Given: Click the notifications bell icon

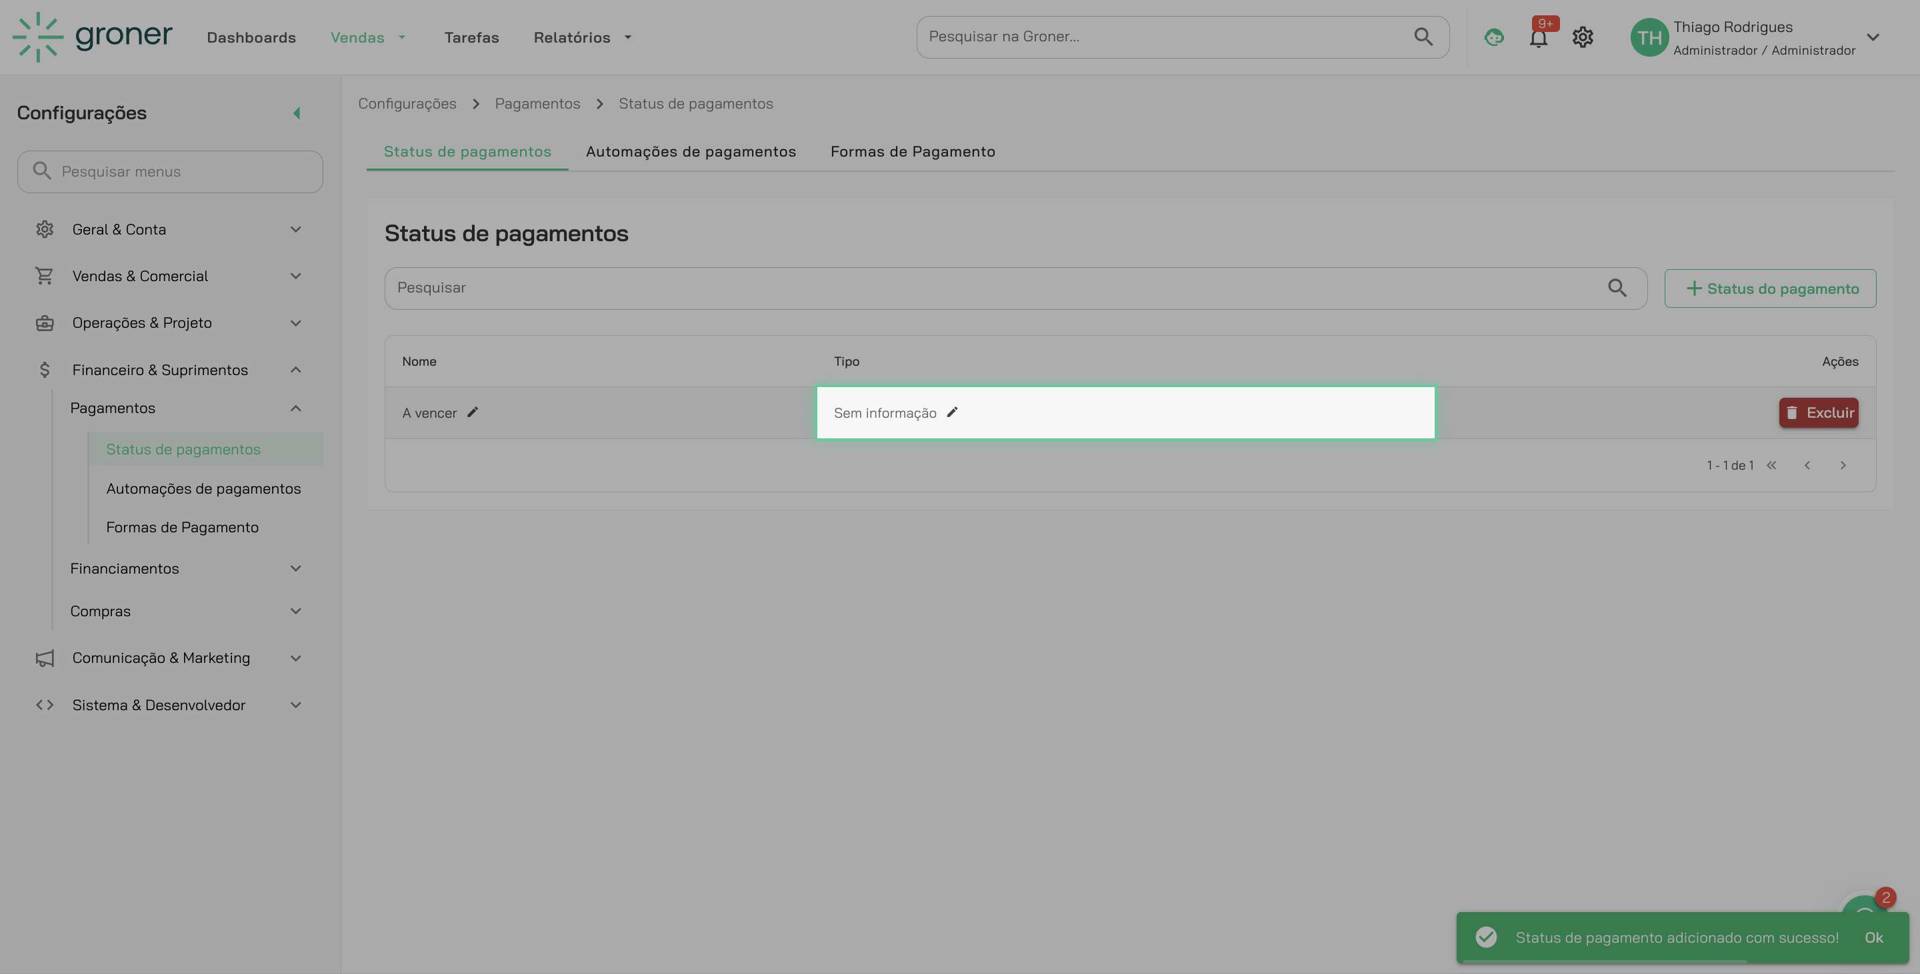Looking at the screenshot, I should click(x=1538, y=38).
